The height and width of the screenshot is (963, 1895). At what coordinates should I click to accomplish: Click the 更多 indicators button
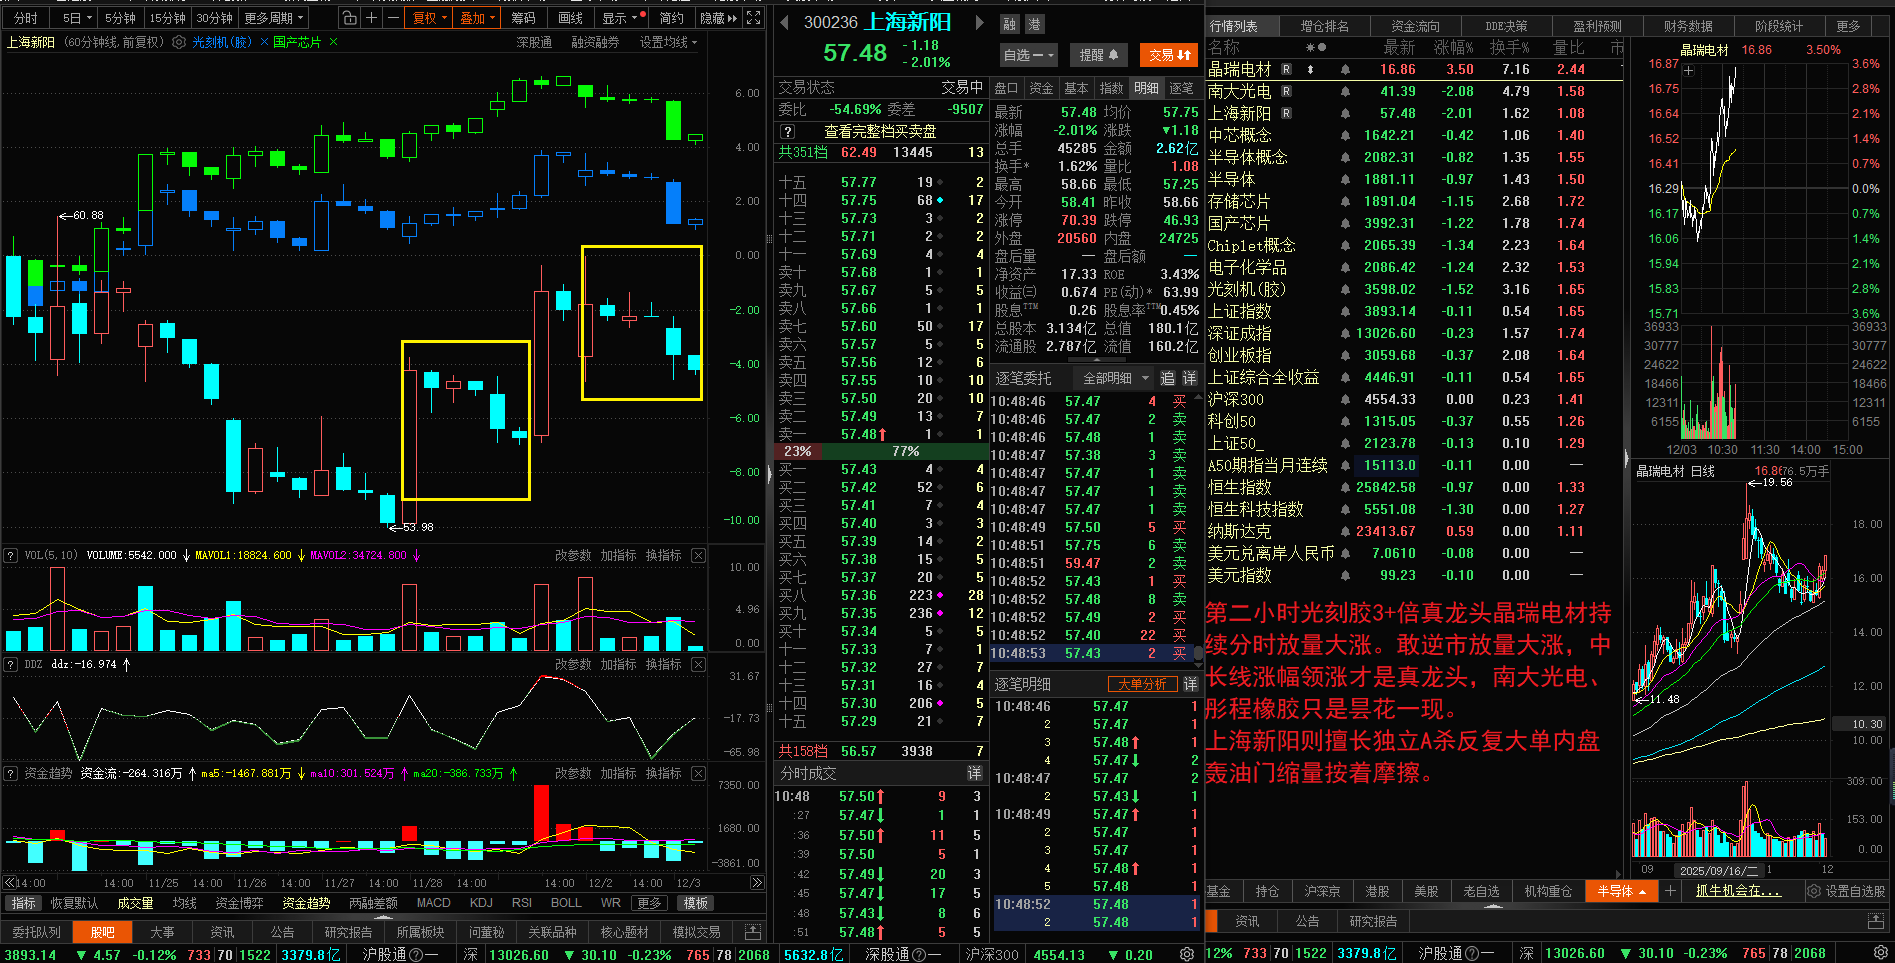tap(649, 903)
